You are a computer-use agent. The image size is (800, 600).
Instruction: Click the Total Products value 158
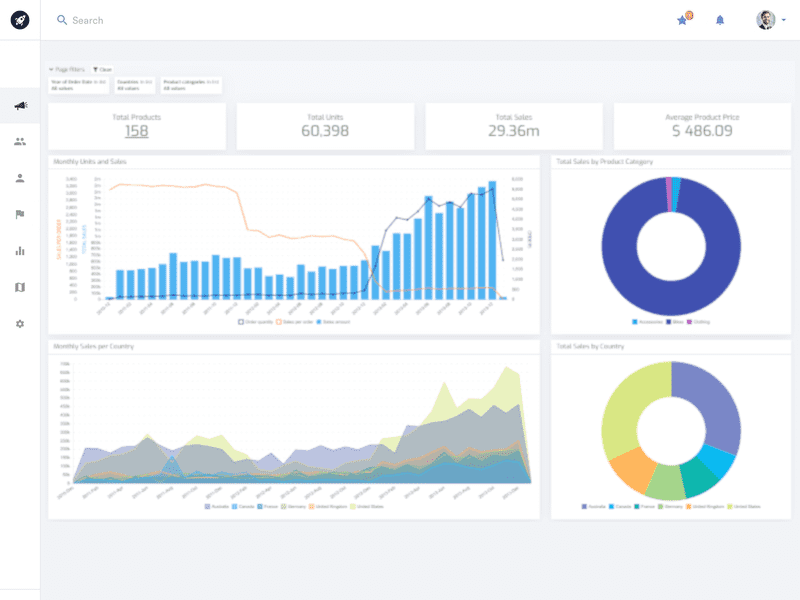point(137,131)
